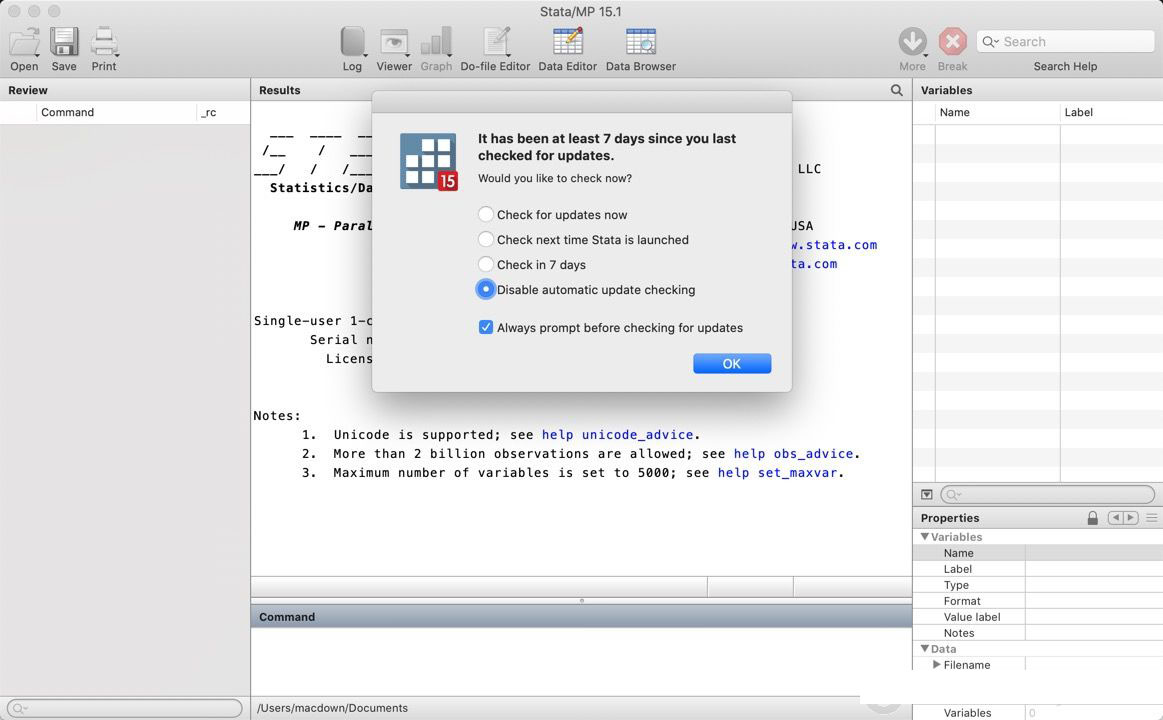
Task: Open the toolbar Search field options dropdown
Action: tap(990, 42)
